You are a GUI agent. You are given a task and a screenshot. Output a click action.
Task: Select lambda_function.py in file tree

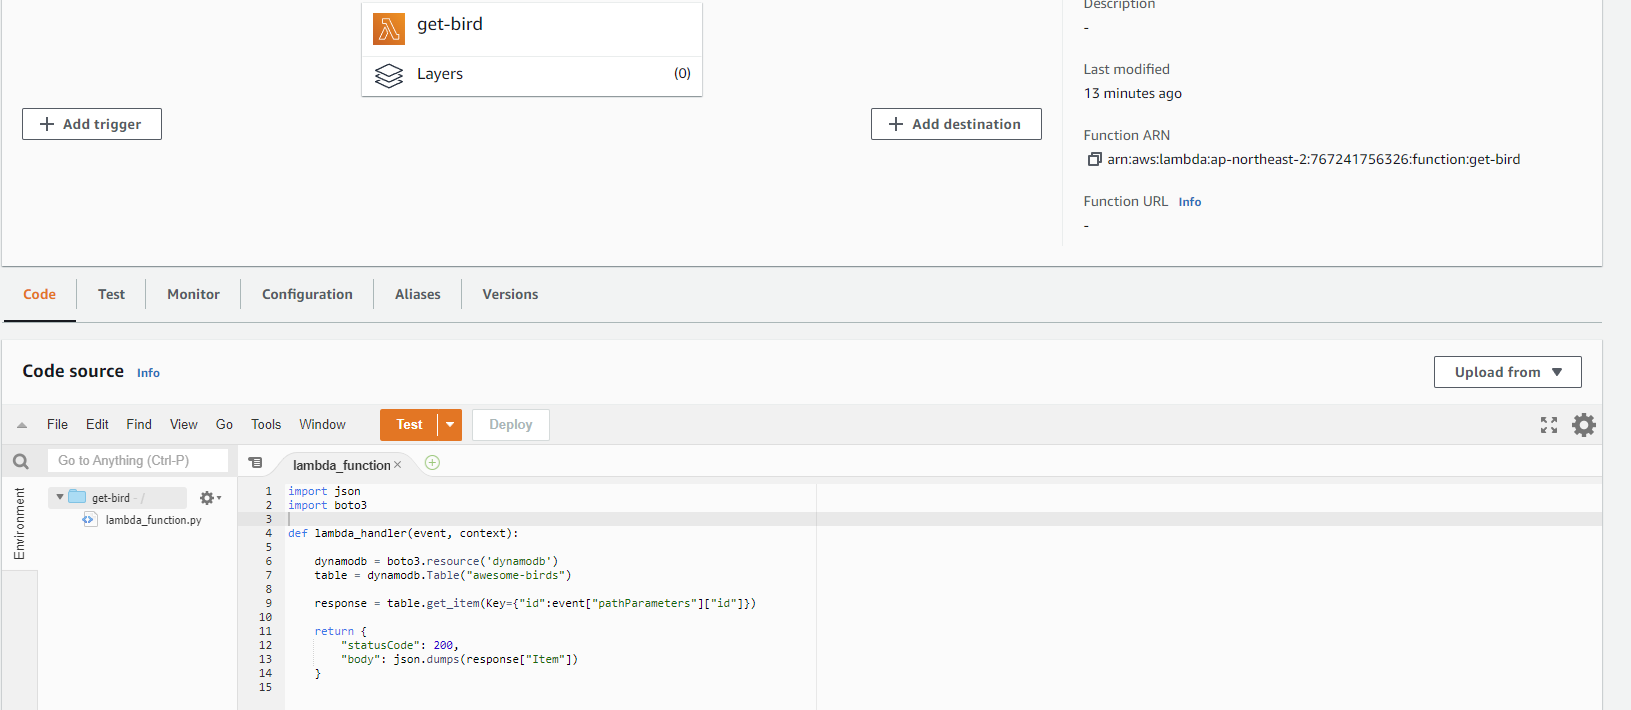(153, 520)
